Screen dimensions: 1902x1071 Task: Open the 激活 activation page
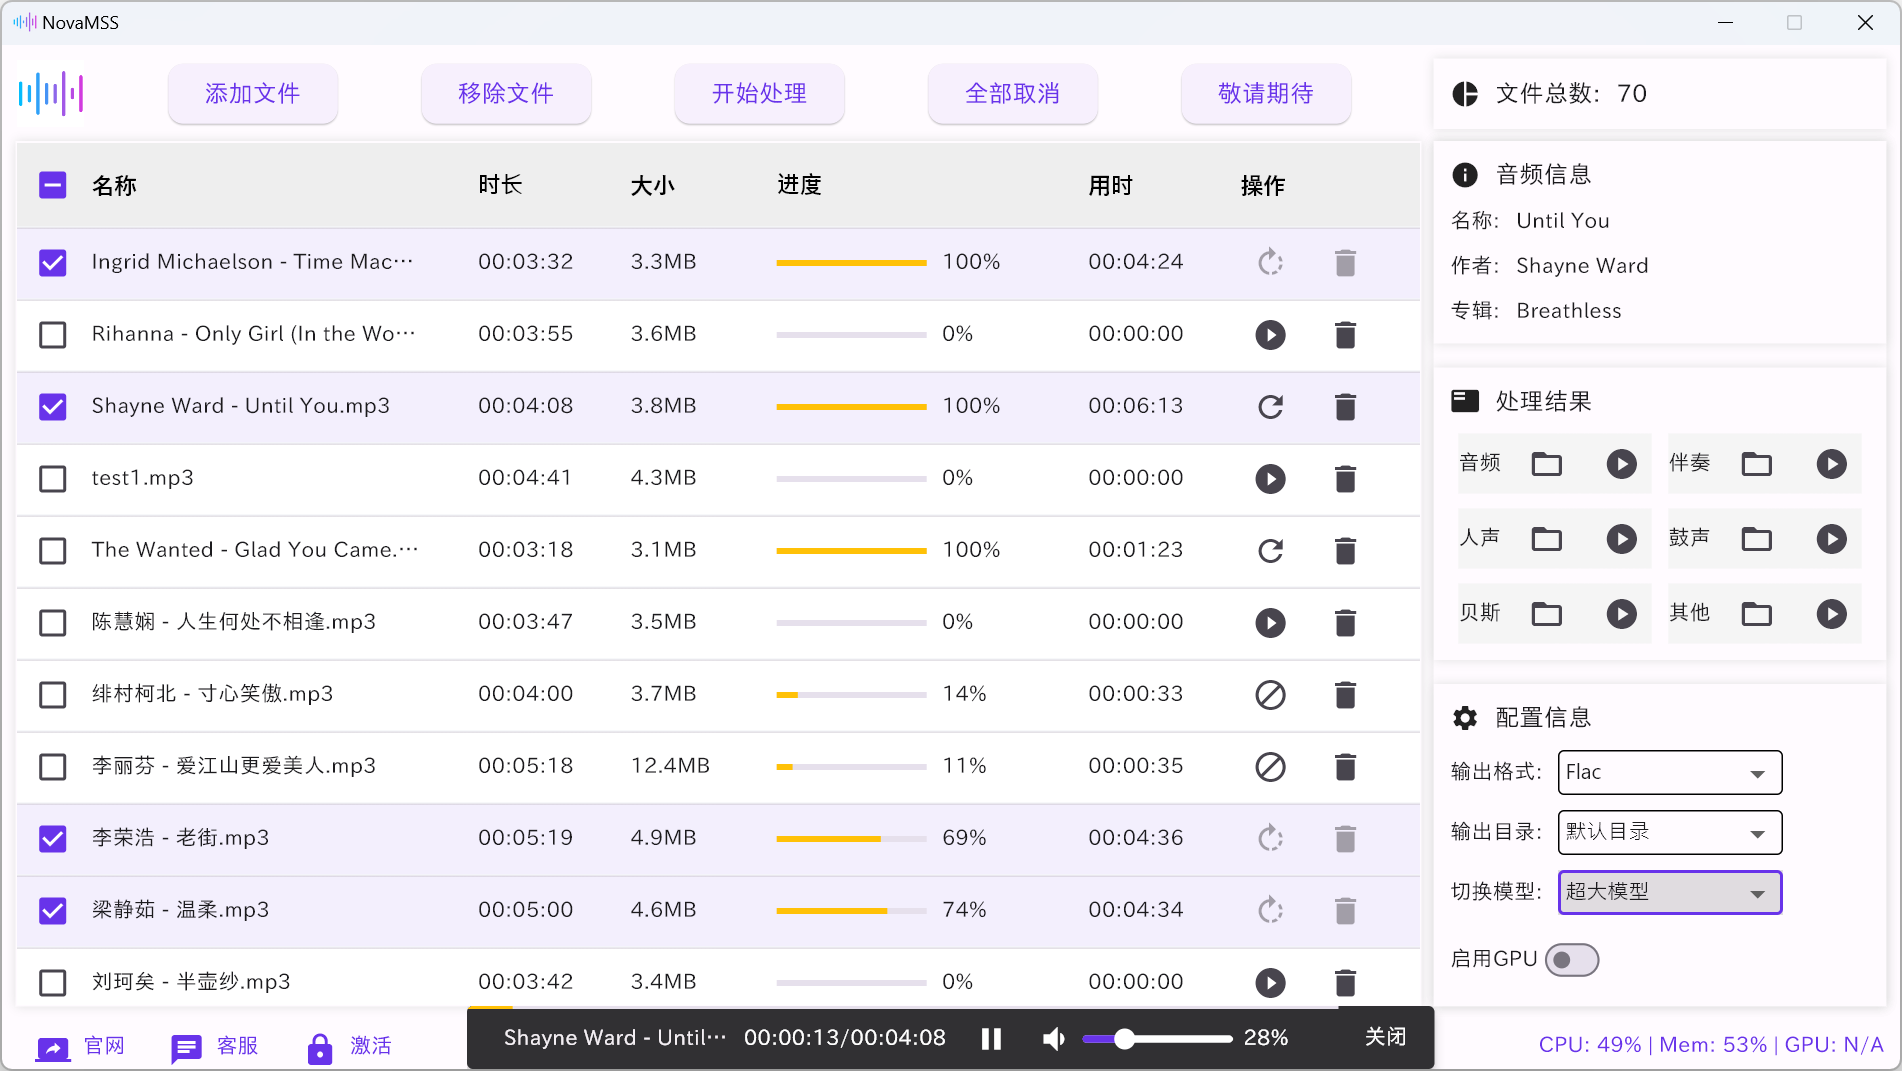[370, 1046]
